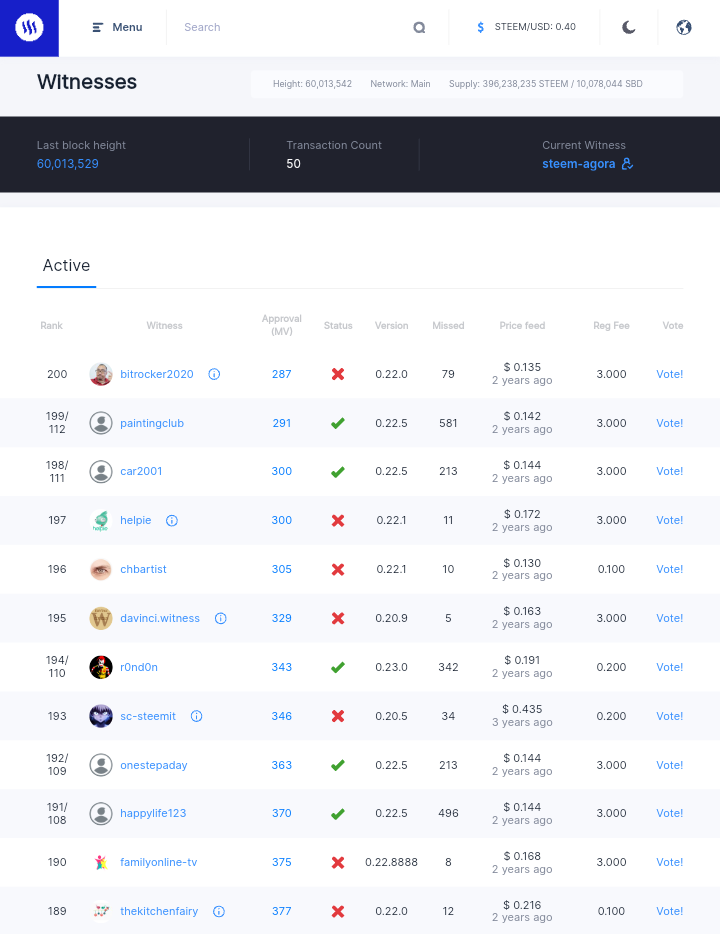The height and width of the screenshot is (934, 720).
Task: Open happylife123 witness link
Action: pos(153,813)
